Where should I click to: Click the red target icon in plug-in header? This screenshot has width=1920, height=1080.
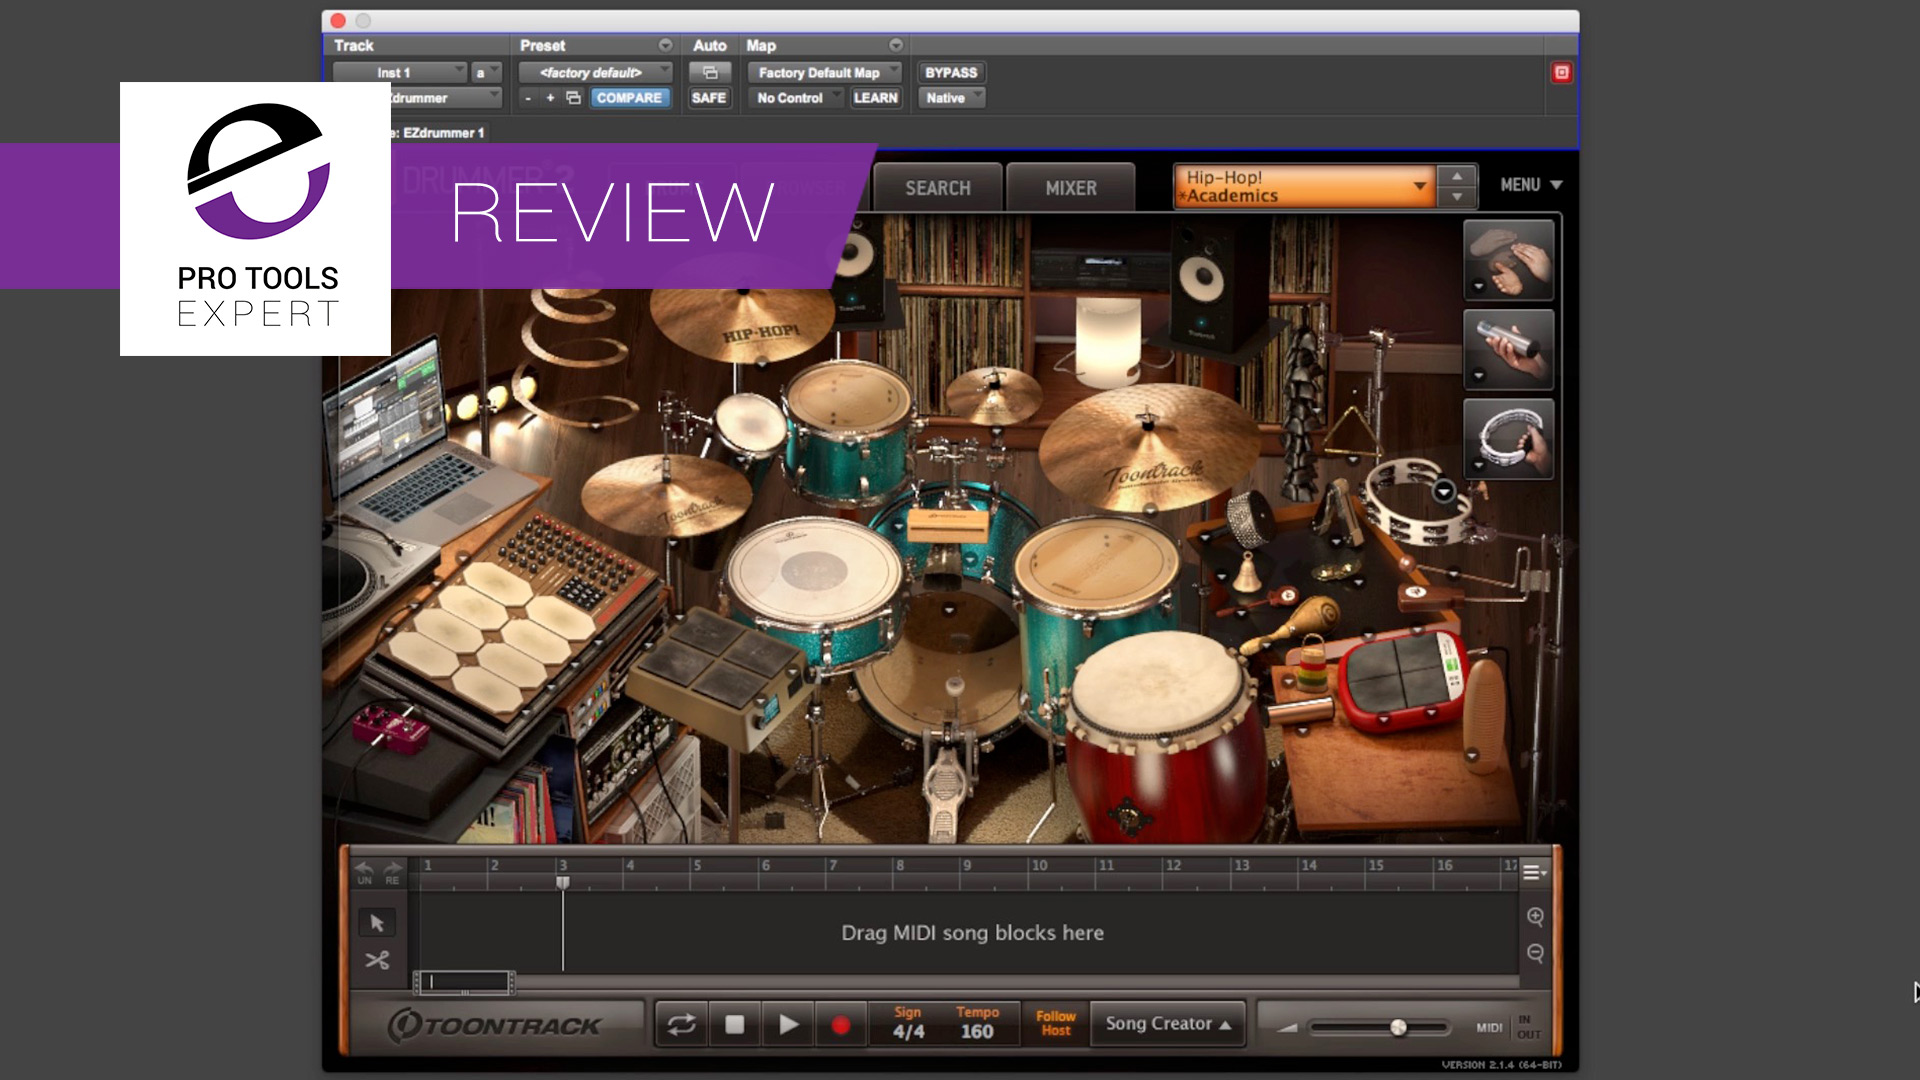point(1561,72)
